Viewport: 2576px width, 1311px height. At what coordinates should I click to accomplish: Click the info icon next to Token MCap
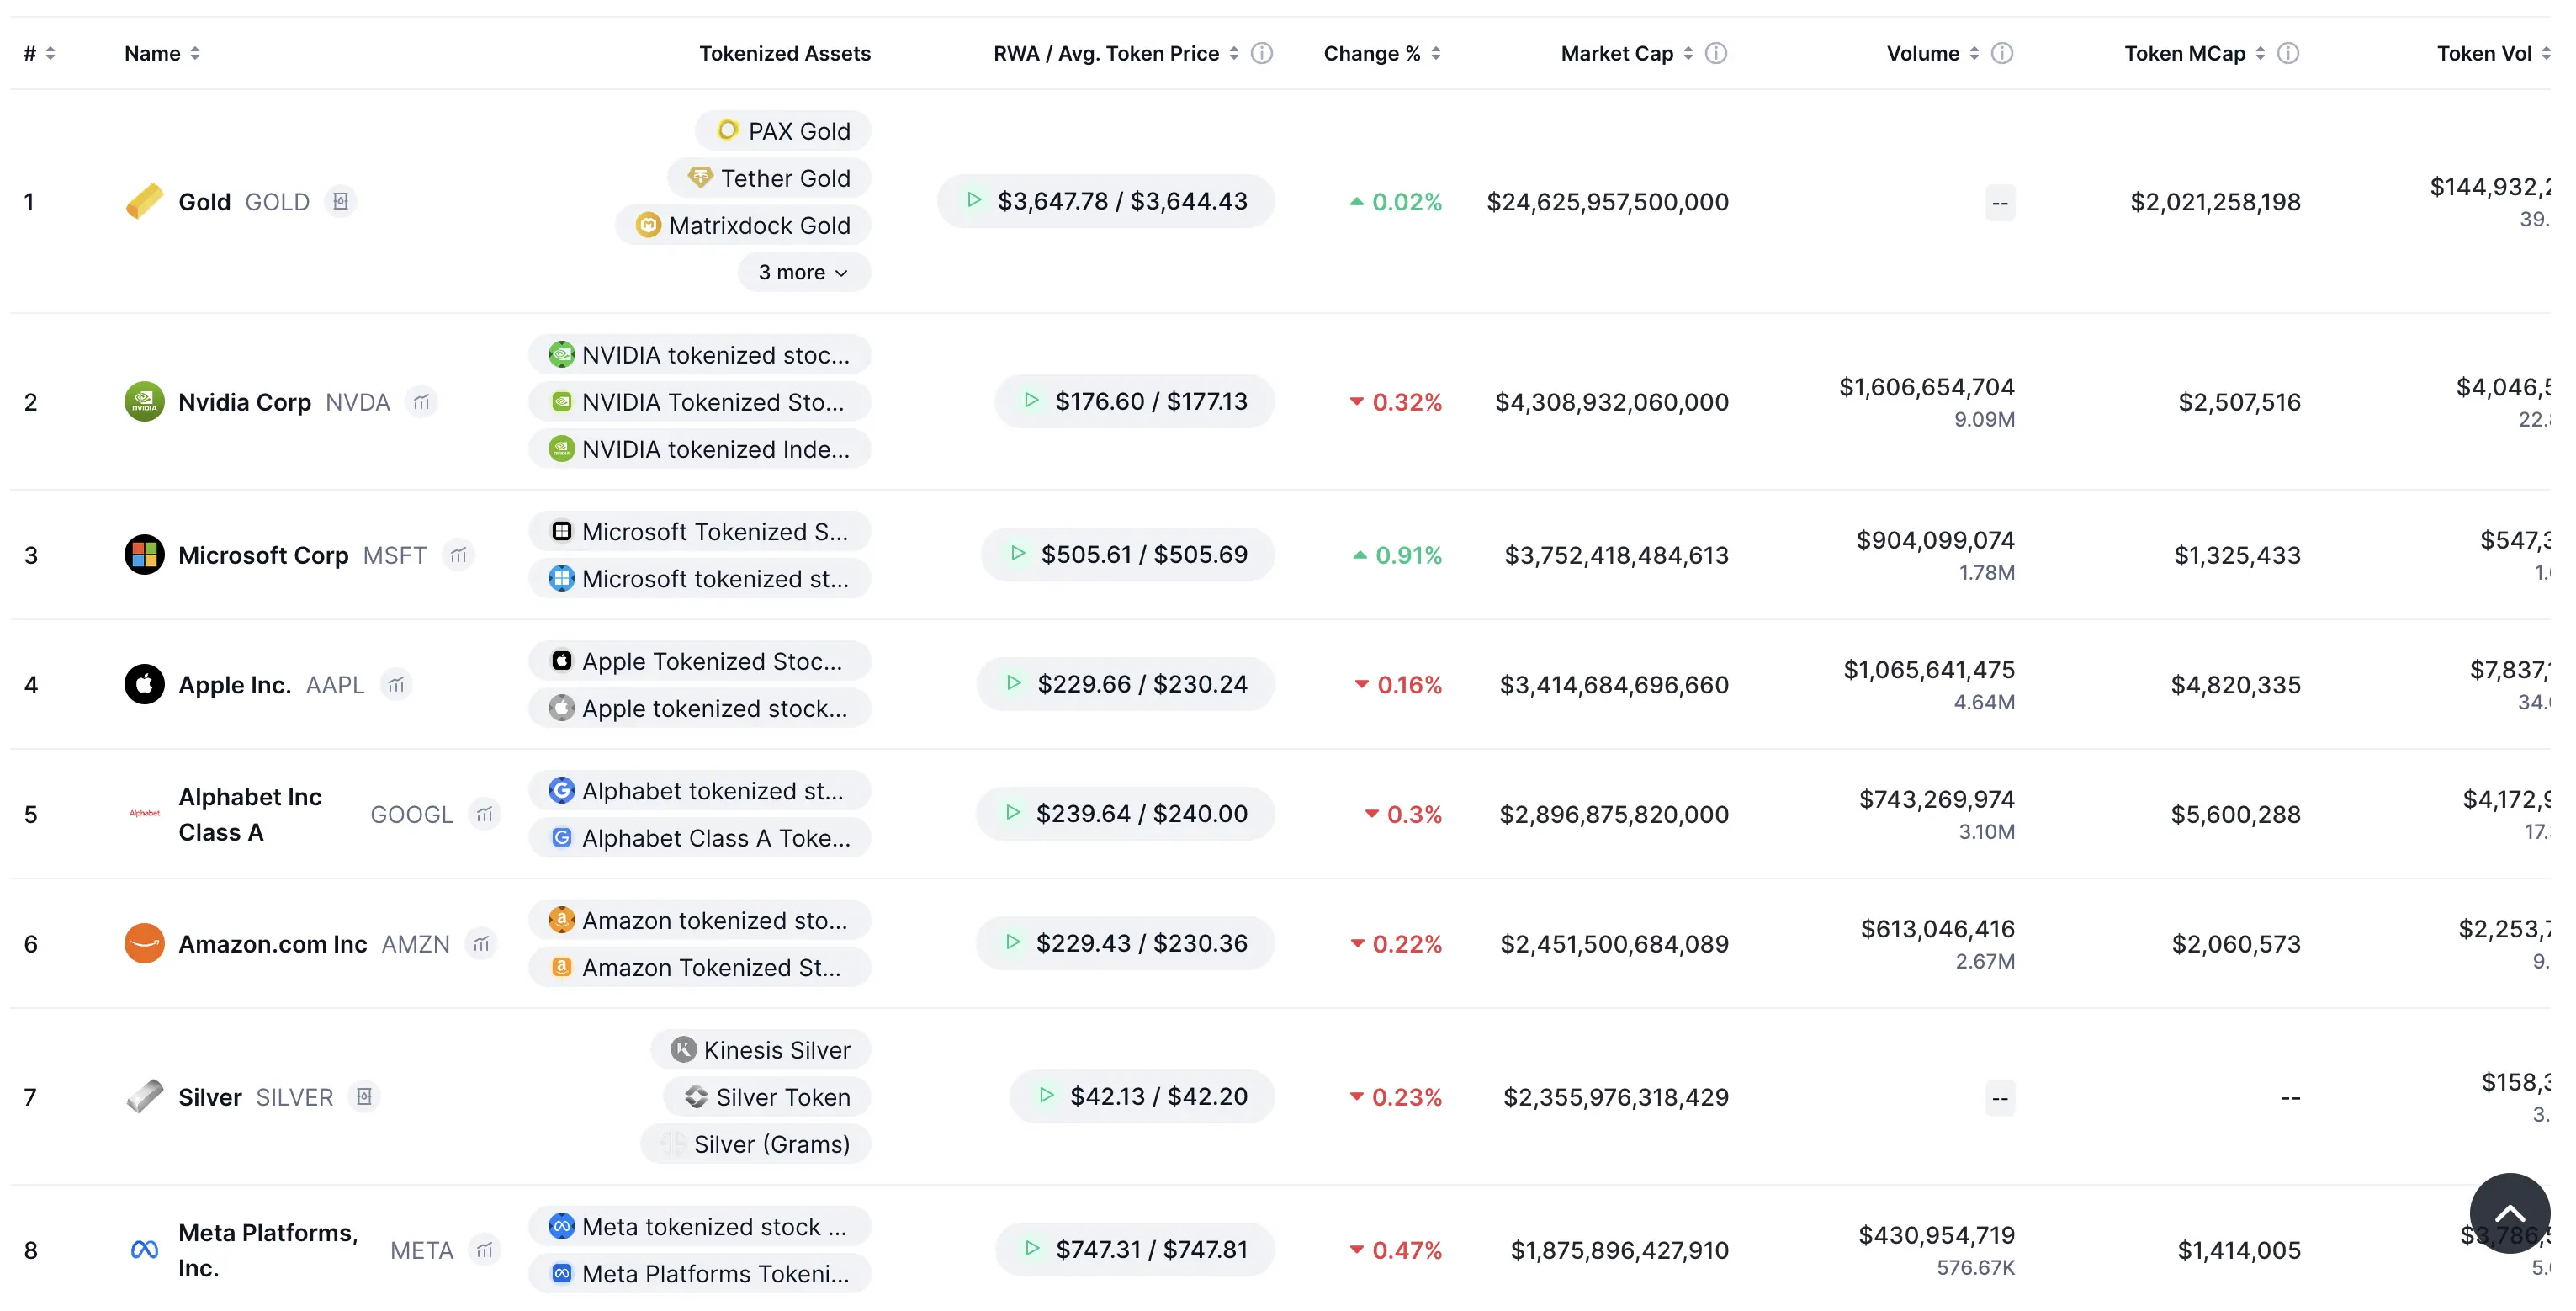pos(2288,53)
